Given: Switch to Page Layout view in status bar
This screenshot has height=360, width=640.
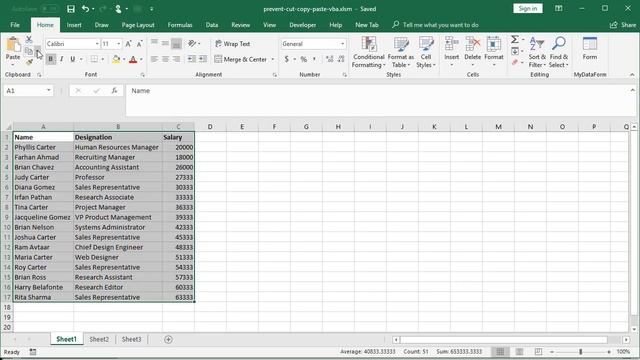Looking at the screenshot, I should pyautogui.click(x=519, y=351).
